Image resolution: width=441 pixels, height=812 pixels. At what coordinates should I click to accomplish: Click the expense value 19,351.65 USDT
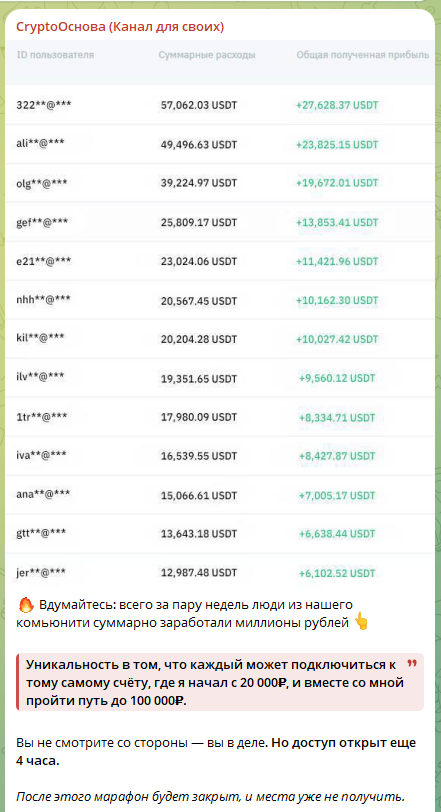tap(199, 378)
